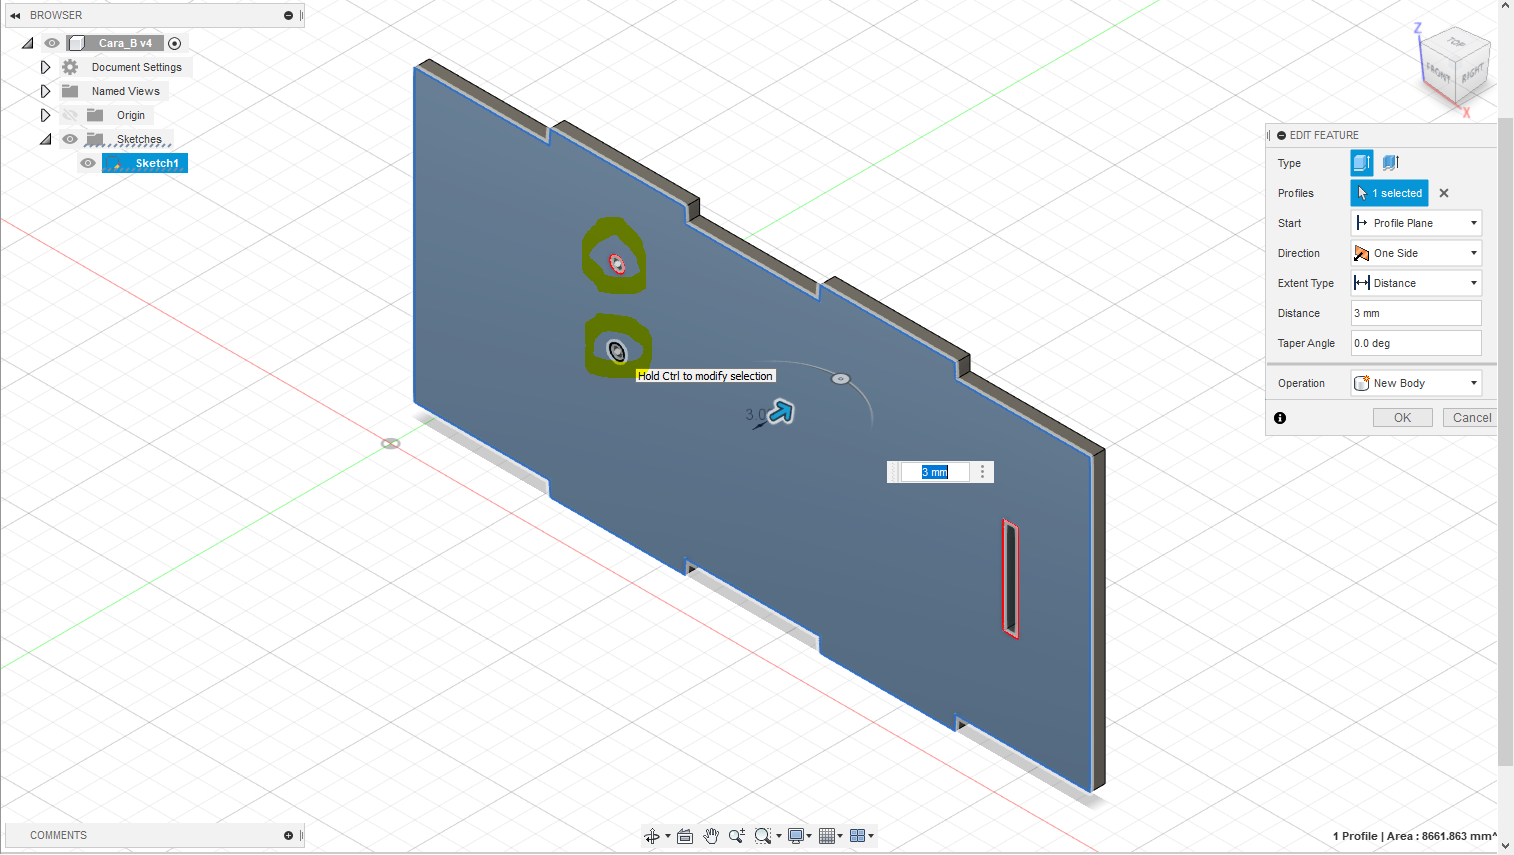Select the Pan hand tool
Screen dimensions: 1514x855
pyautogui.click(x=711, y=836)
